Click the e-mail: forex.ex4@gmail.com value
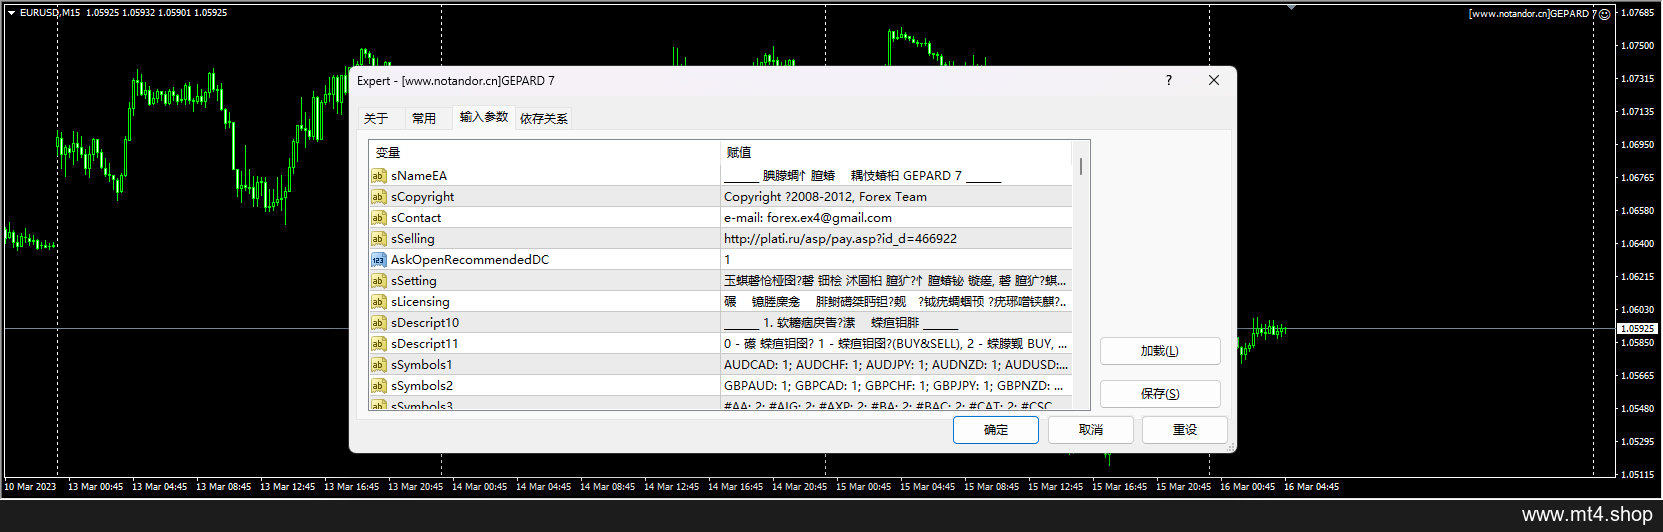Image resolution: width=1663 pixels, height=532 pixels. coord(808,218)
